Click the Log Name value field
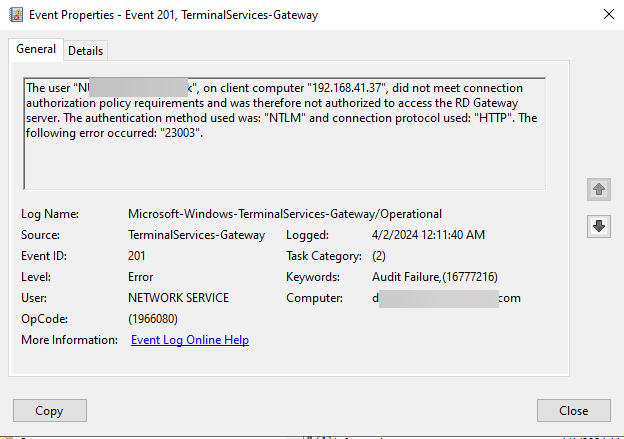This screenshot has width=624, height=439. click(x=285, y=214)
